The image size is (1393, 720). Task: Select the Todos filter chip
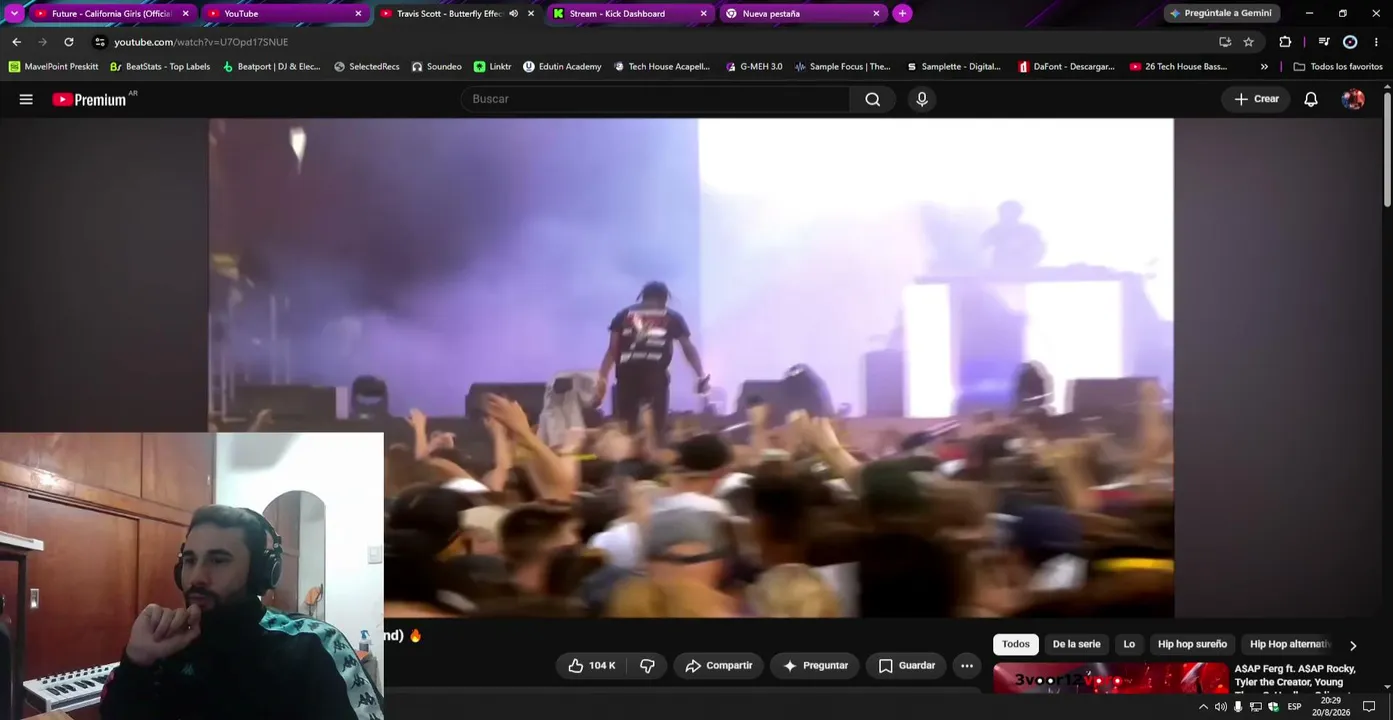[1016, 645]
